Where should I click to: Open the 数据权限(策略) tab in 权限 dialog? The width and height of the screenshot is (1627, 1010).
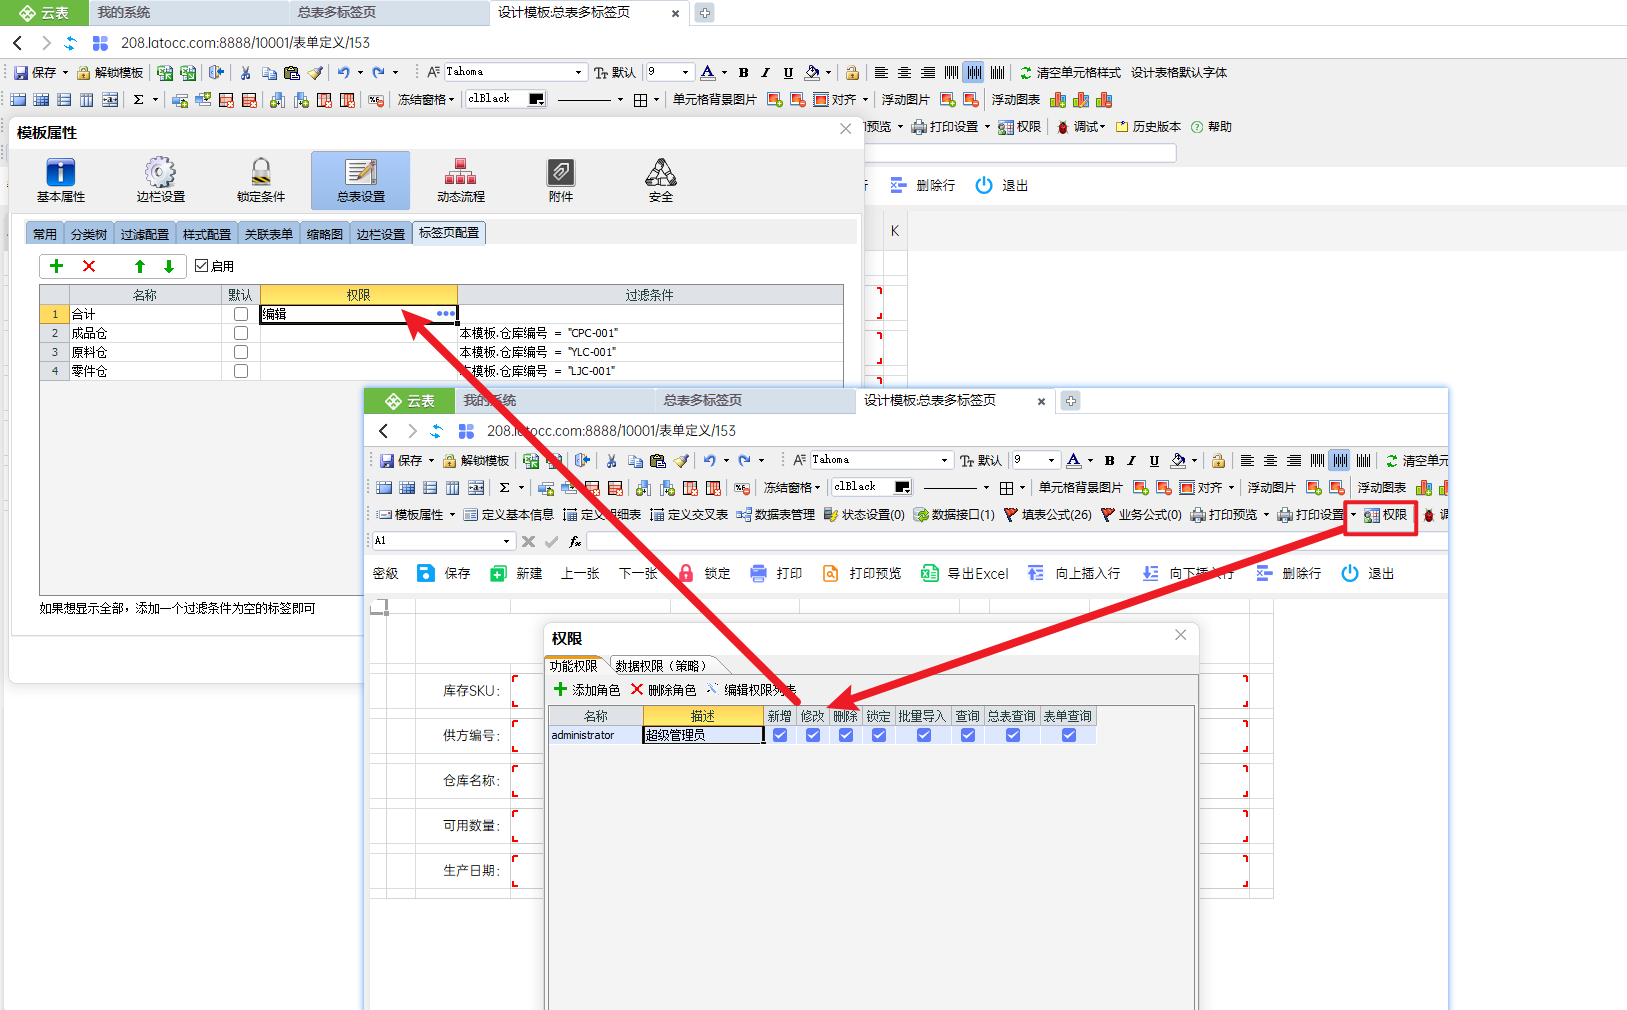click(663, 666)
